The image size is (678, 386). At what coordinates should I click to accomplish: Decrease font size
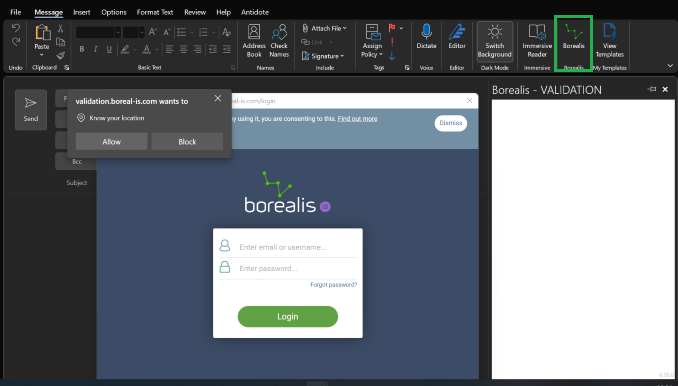[x=167, y=32]
